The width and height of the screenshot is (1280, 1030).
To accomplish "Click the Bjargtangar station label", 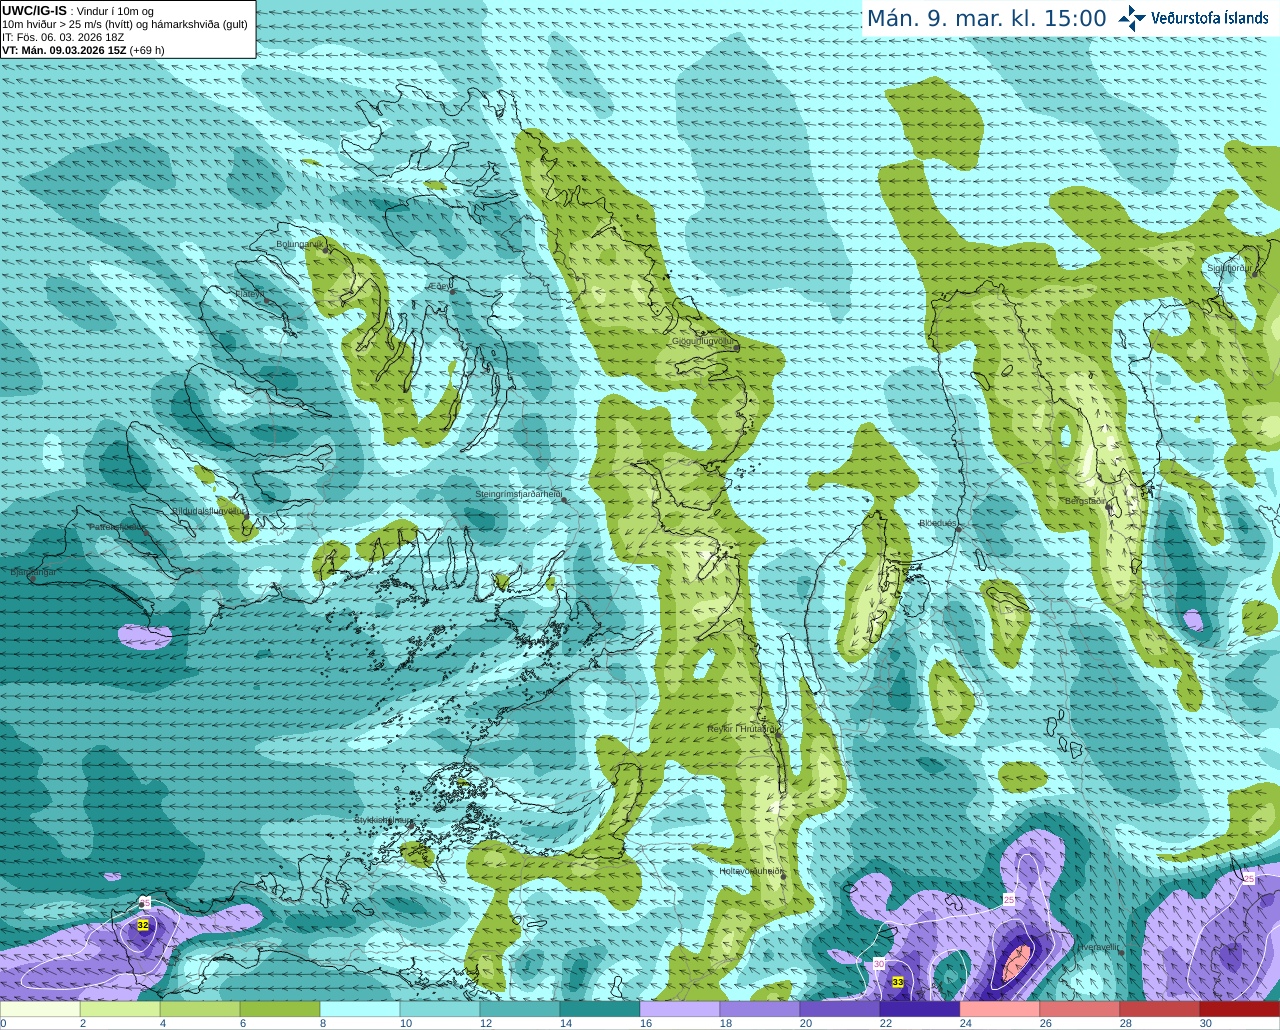I will pyautogui.click(x=33, y=572).
